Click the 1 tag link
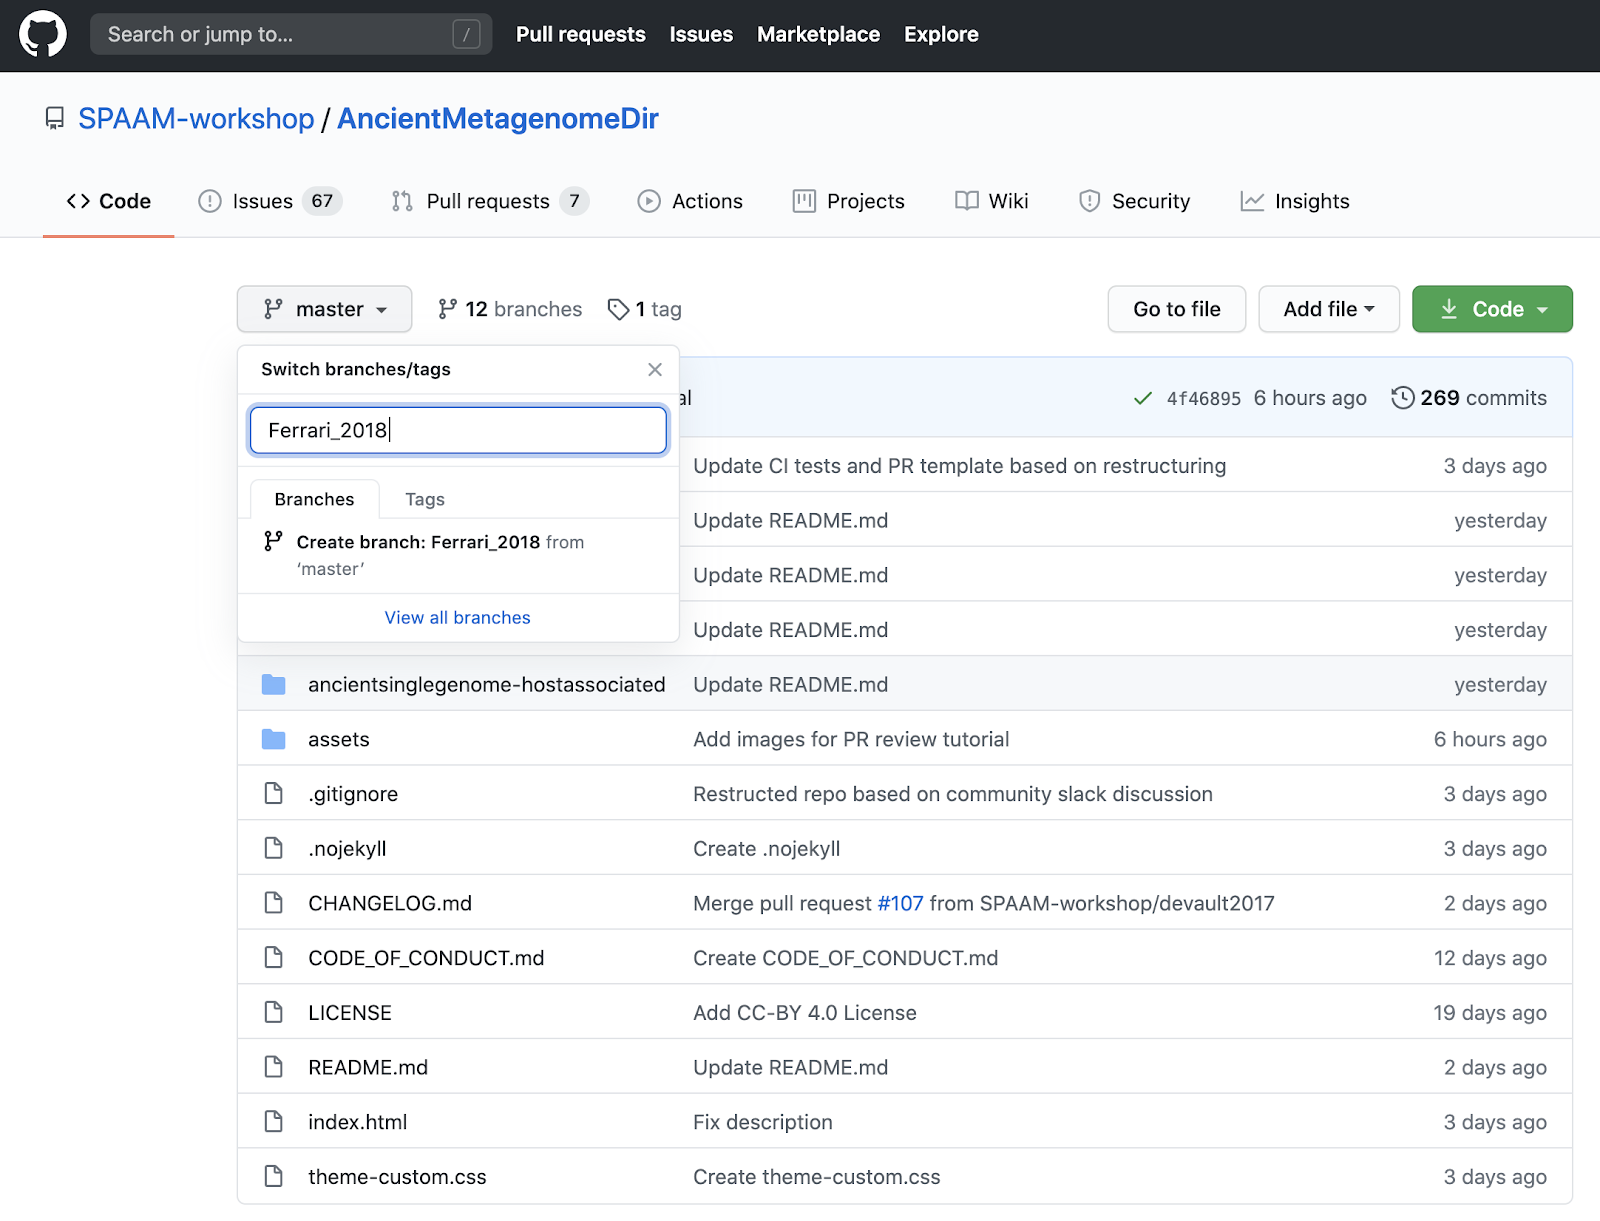Screen dimensions: 1600x1221 click(x=645, y=310)
